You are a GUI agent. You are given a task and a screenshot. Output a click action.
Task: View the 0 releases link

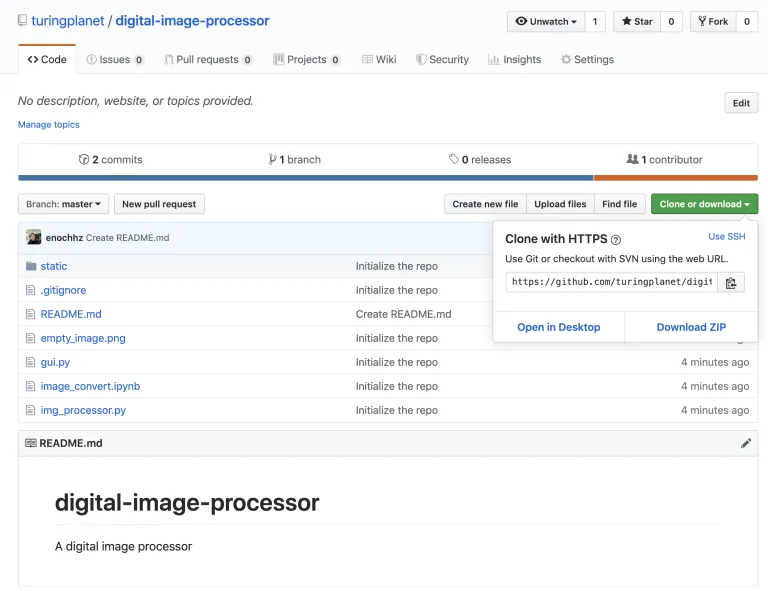pyautogui.click(x=480, y=160)
